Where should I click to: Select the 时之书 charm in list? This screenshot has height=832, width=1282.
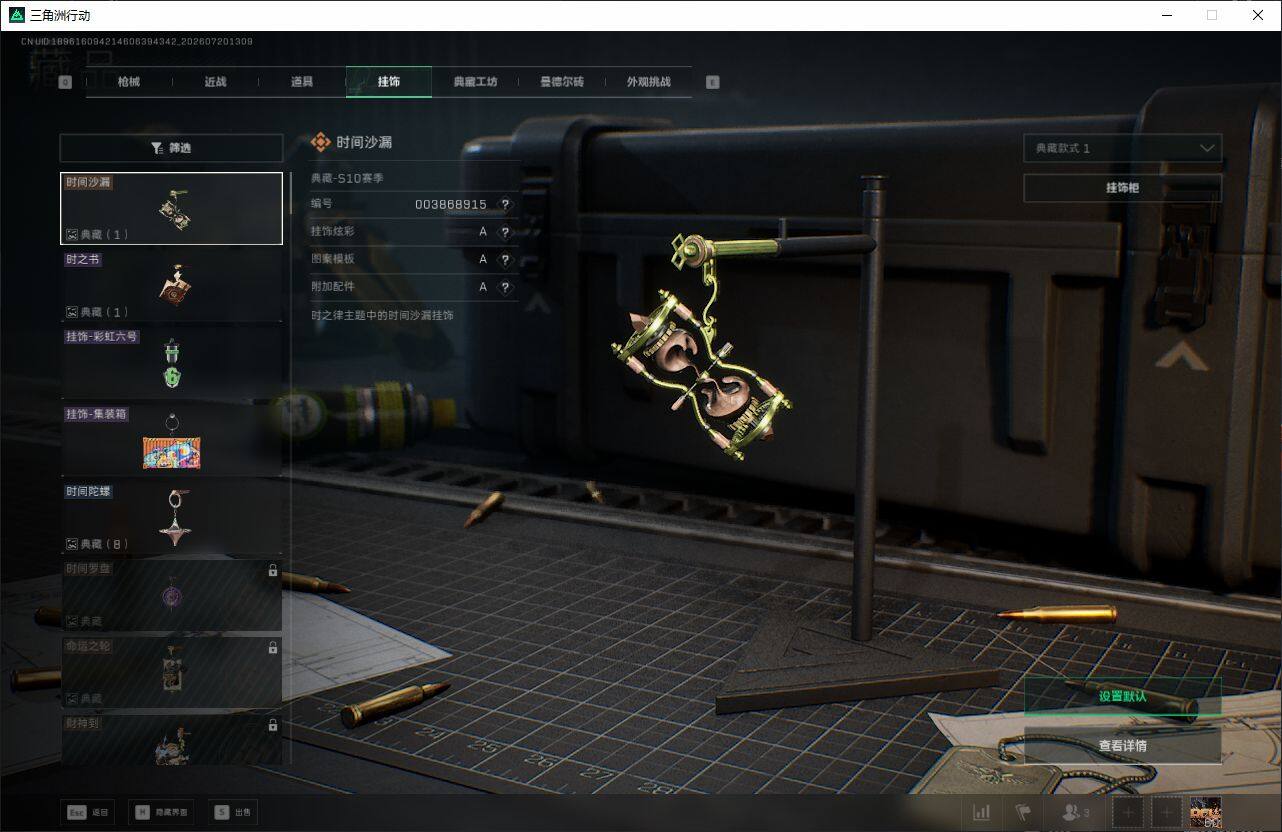point(172,286)
